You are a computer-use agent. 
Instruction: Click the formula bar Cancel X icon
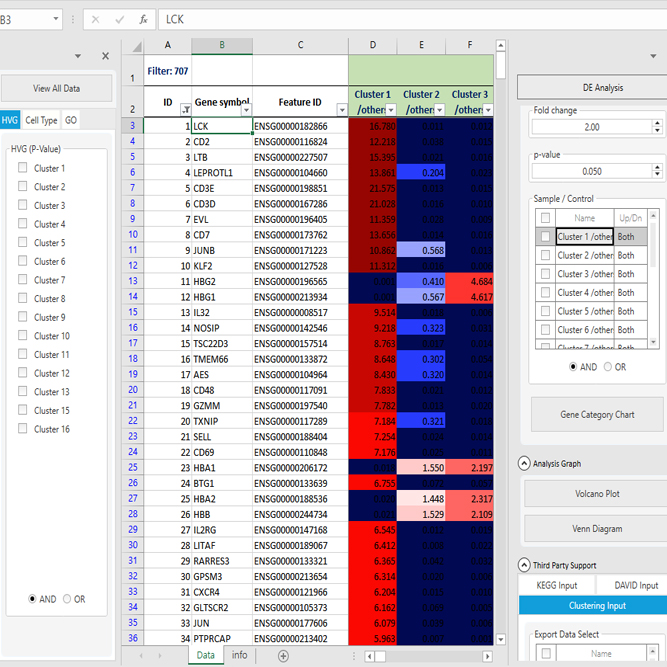point(95,19)
